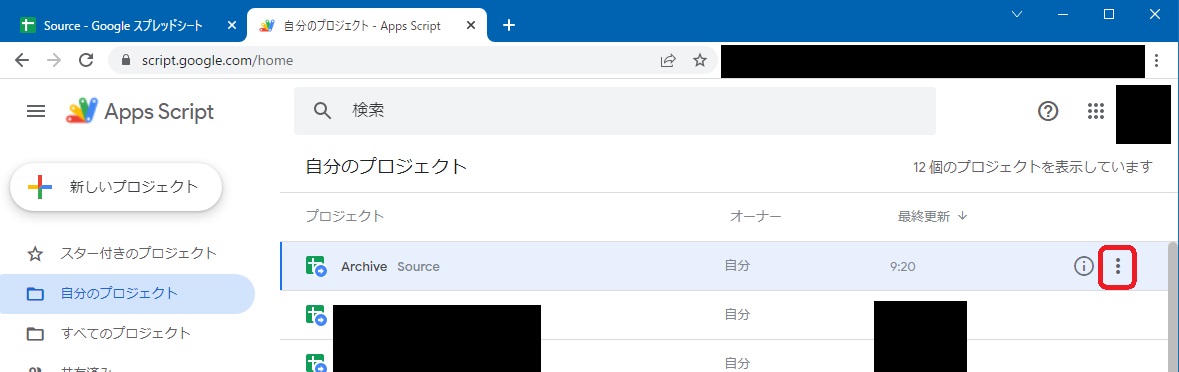Switch to the Source Google スプレッドシート tab
The image size is (1179, 372).
coord(123,26)
